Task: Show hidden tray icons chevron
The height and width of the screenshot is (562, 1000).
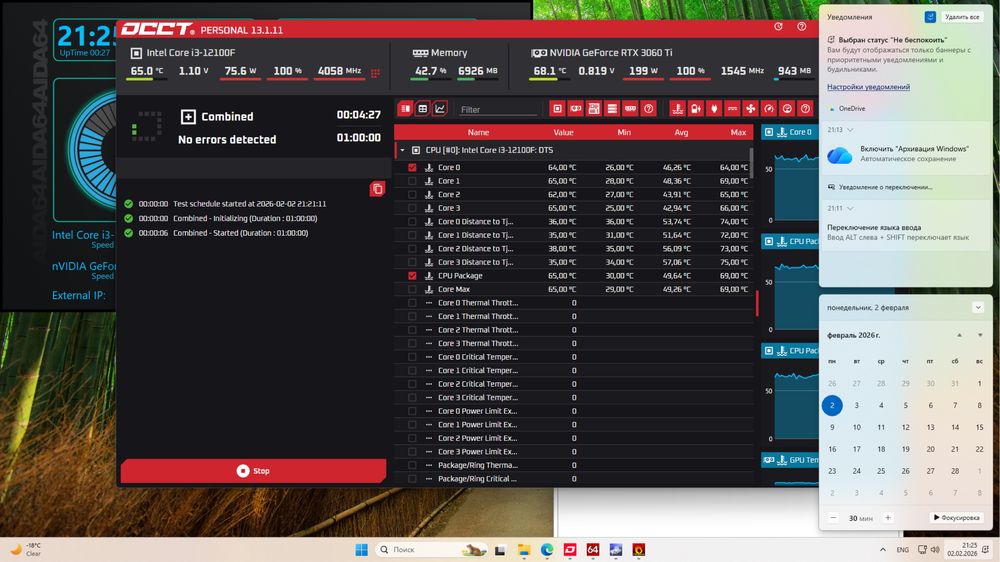Action: pyautogui.click(x=883, y=550)
